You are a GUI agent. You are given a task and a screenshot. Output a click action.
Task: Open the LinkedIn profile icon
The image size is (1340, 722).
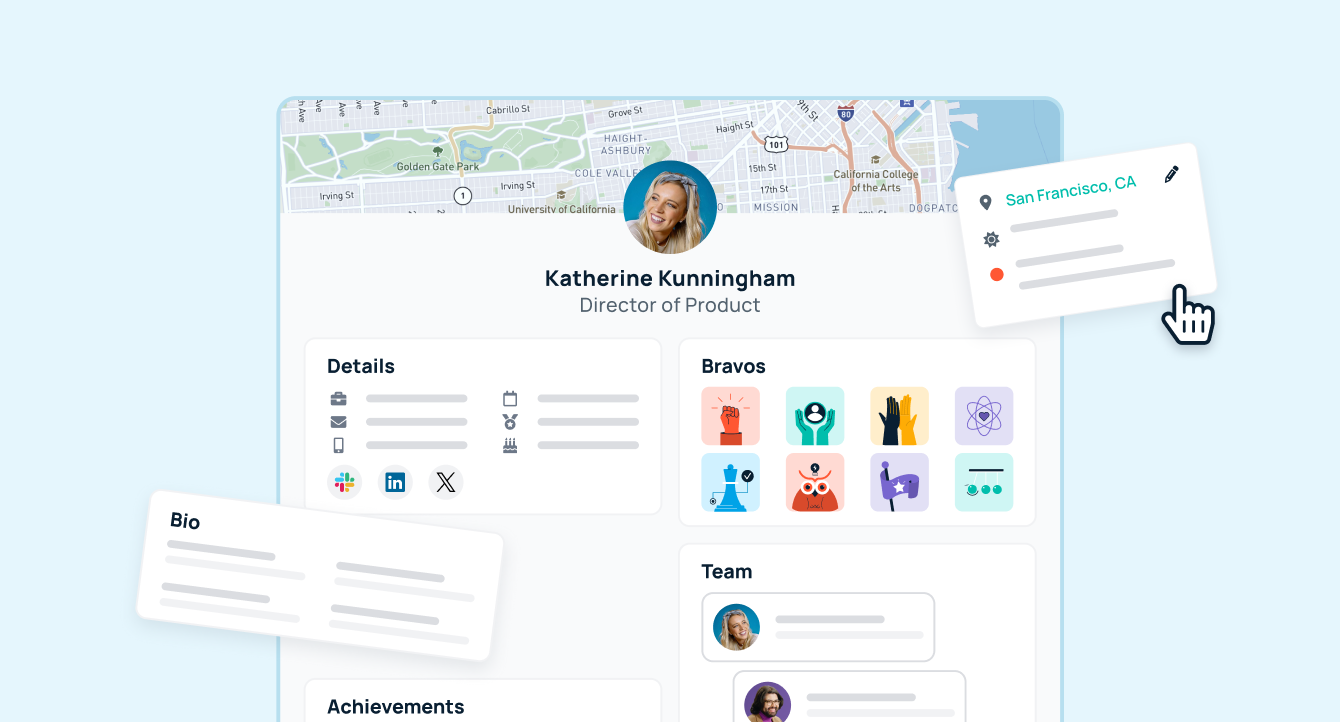(x=395, y=483)
